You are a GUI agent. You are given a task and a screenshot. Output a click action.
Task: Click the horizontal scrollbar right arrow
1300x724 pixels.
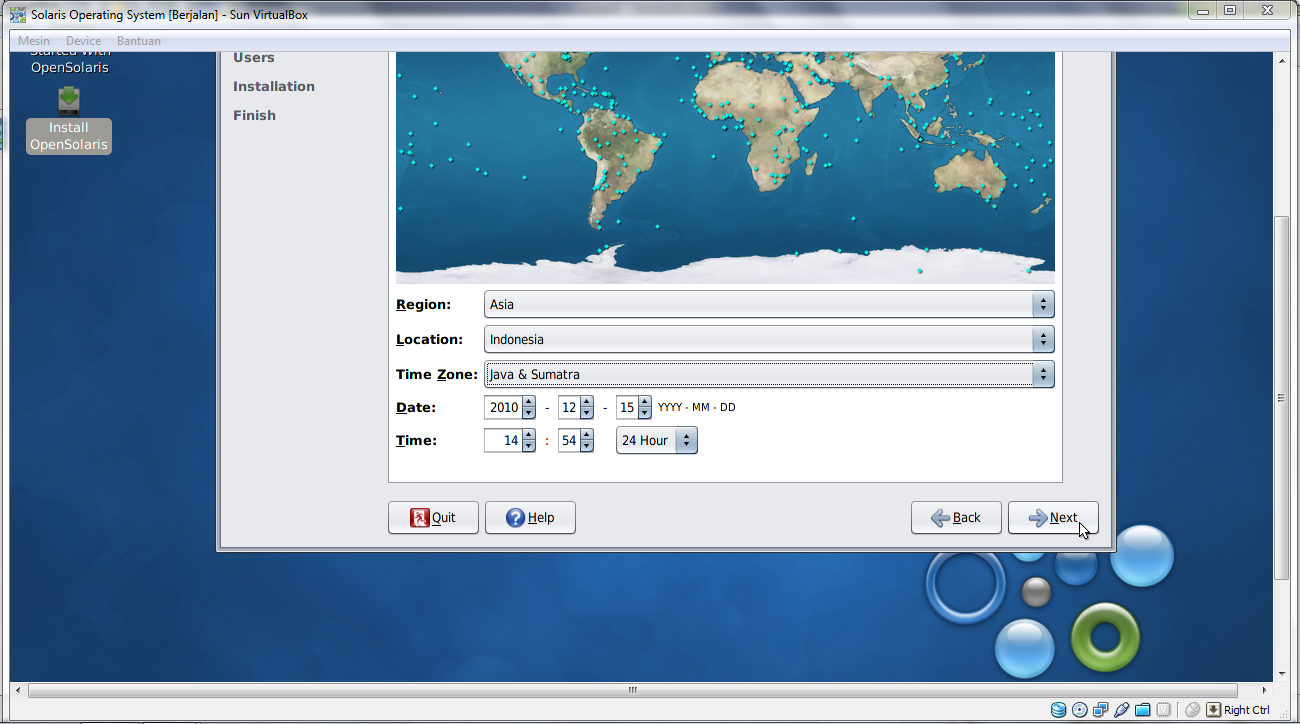1264,690
